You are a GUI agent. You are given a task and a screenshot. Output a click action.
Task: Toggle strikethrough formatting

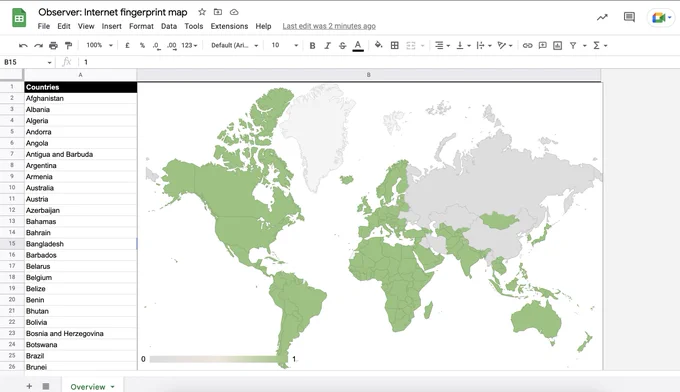[343, 46]
